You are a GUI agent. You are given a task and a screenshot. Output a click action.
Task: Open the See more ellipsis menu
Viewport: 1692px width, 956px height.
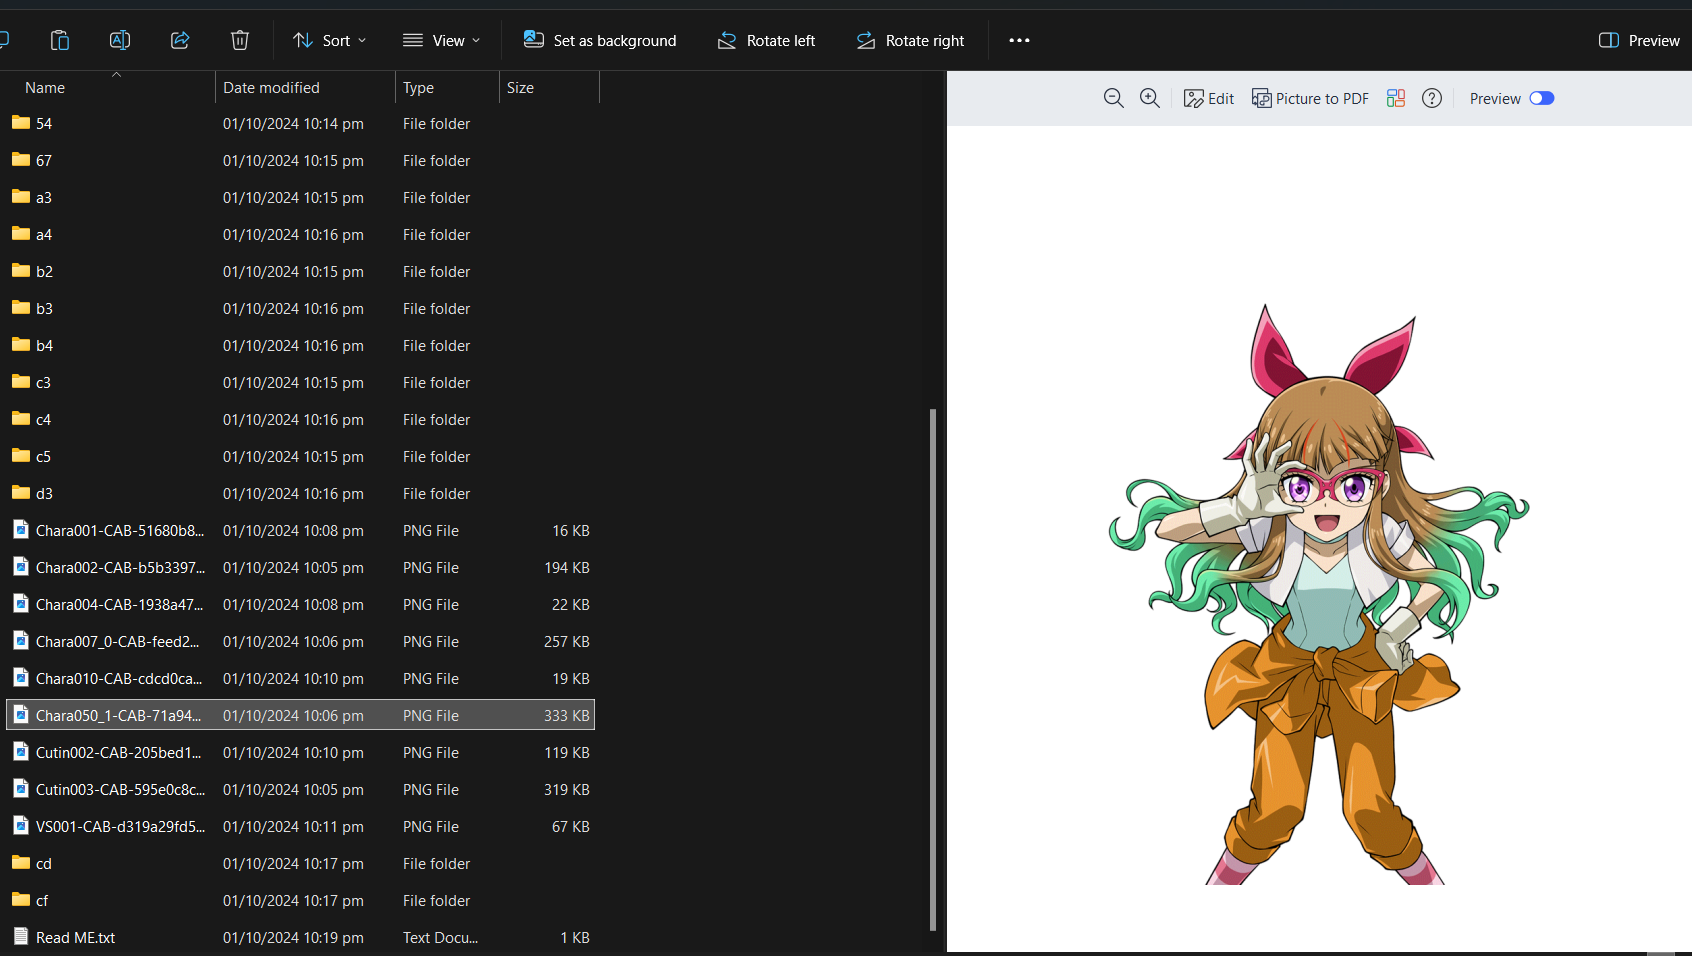(1019, 40)
